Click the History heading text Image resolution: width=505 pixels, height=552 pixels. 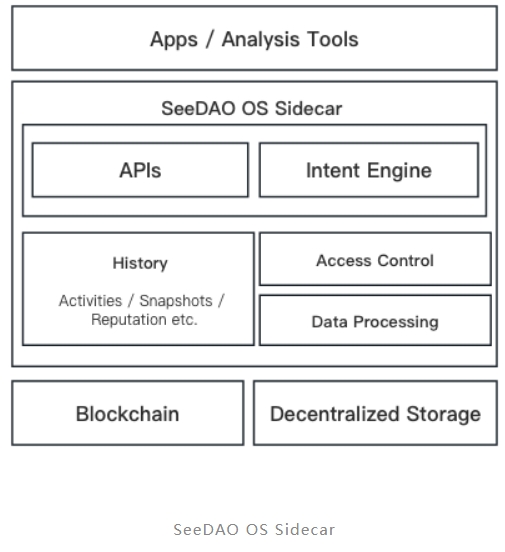click(x=140, y=263)
